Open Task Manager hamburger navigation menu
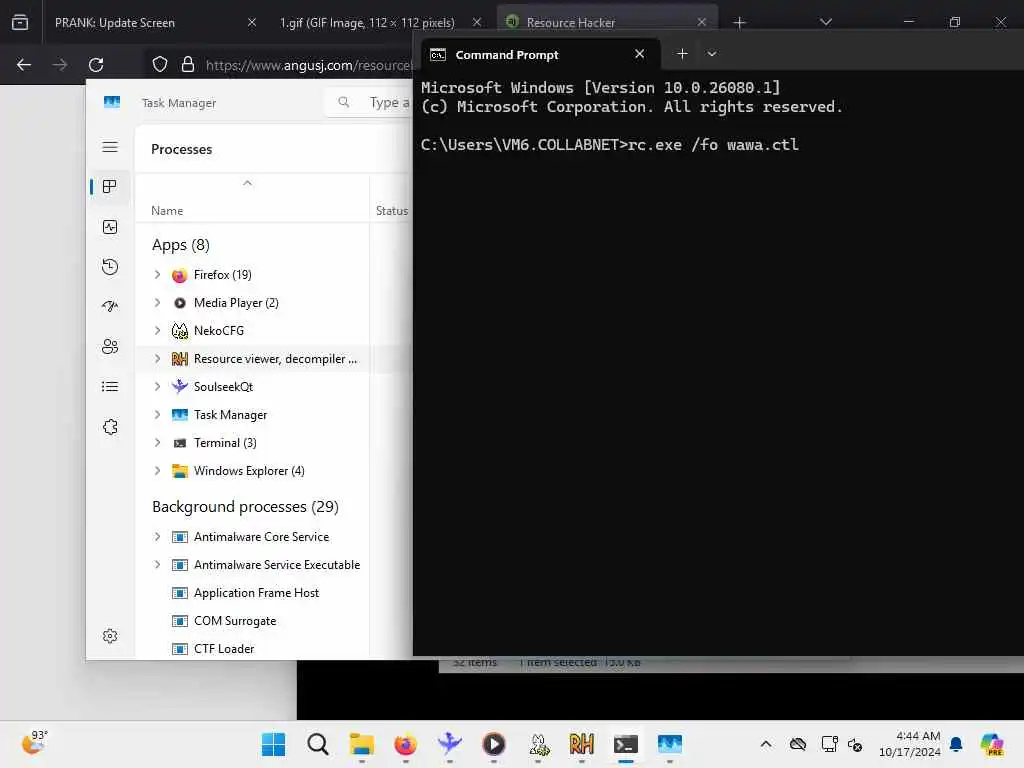Screen dimensions: 1024x768 [x=110, y=147]
